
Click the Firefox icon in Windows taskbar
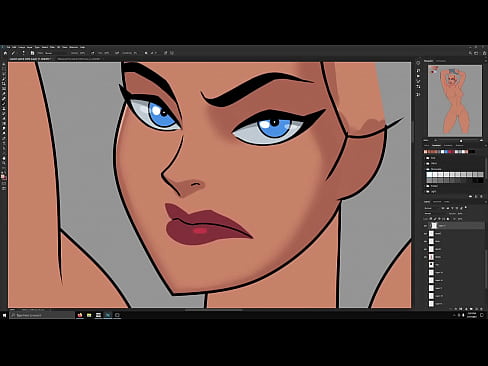click(x=80, y=315)
